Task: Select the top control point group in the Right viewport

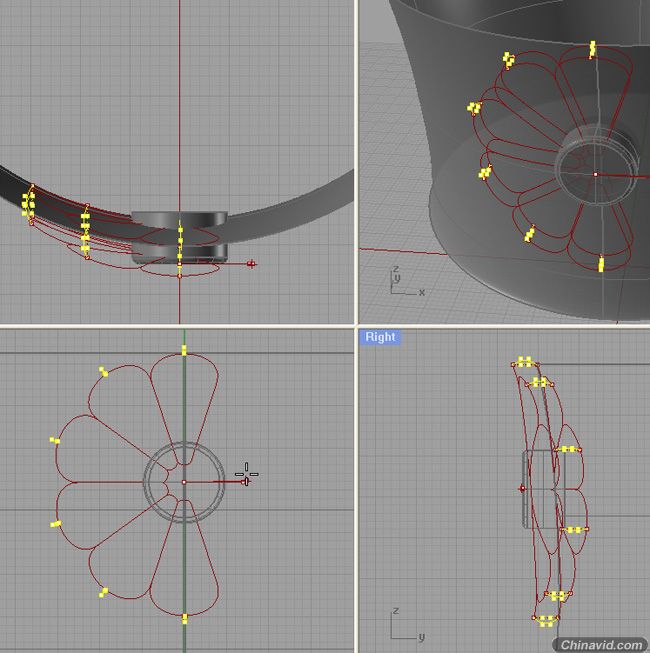Action: click(525, 361)
